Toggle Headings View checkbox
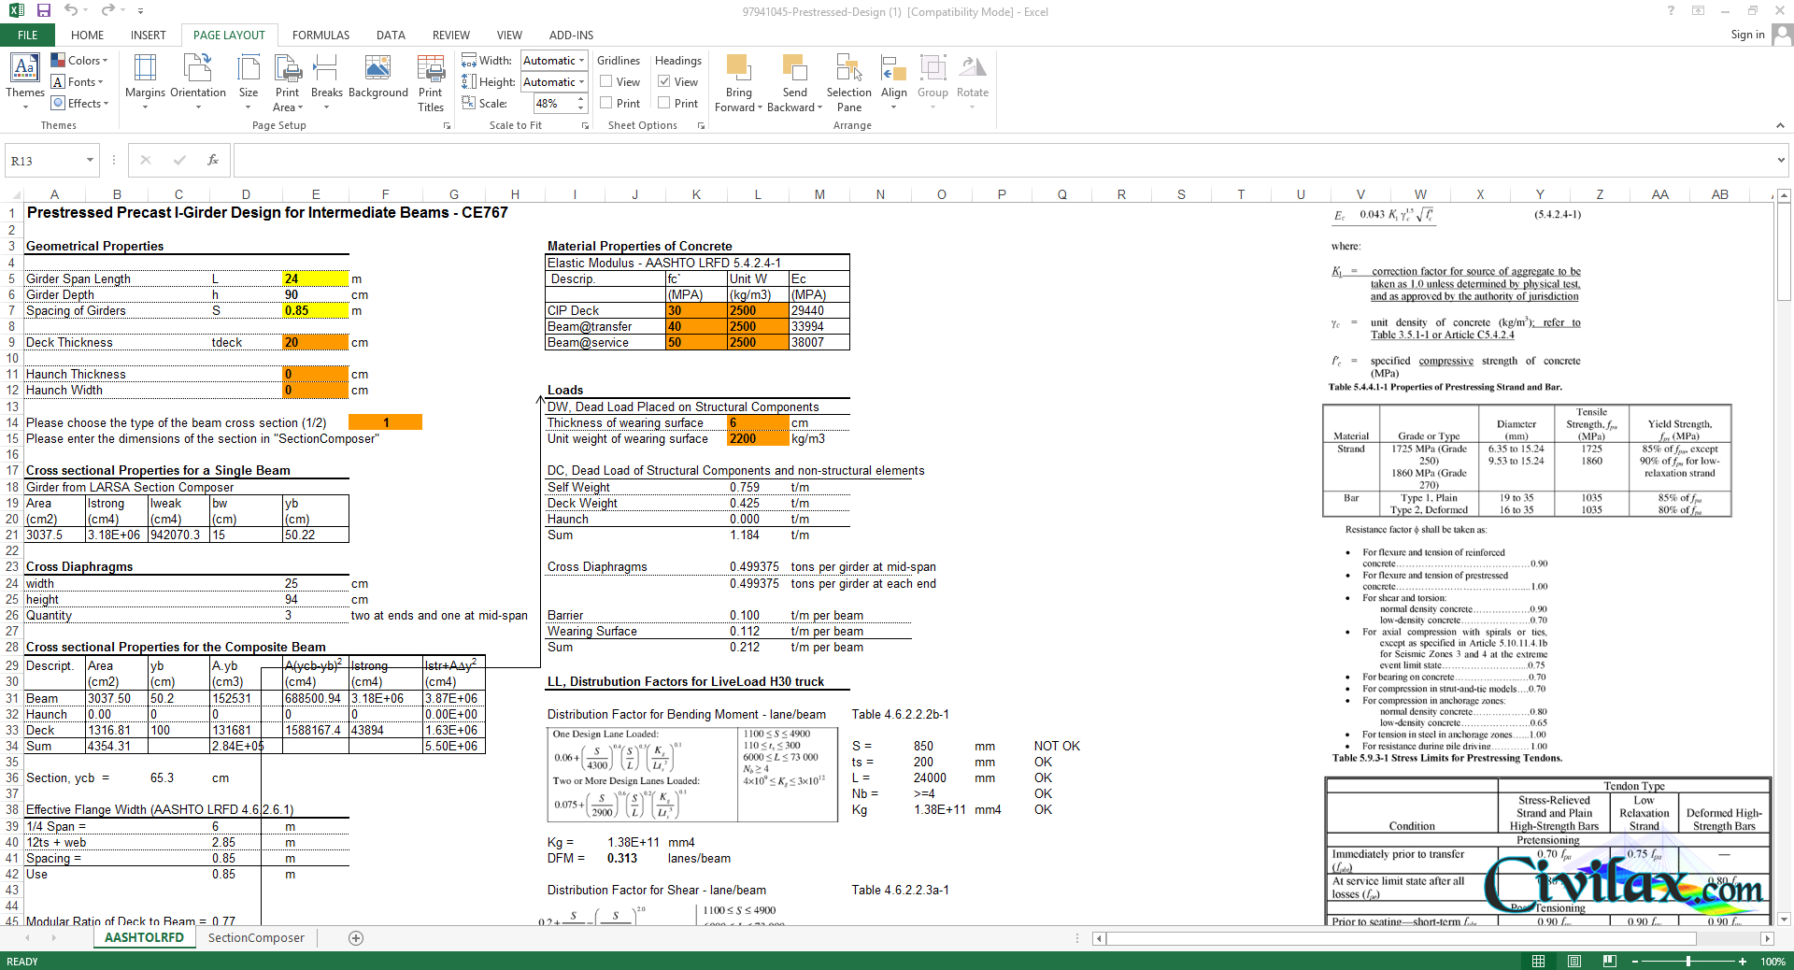Viewport: 1794px width, 970px height. (664, 82)
